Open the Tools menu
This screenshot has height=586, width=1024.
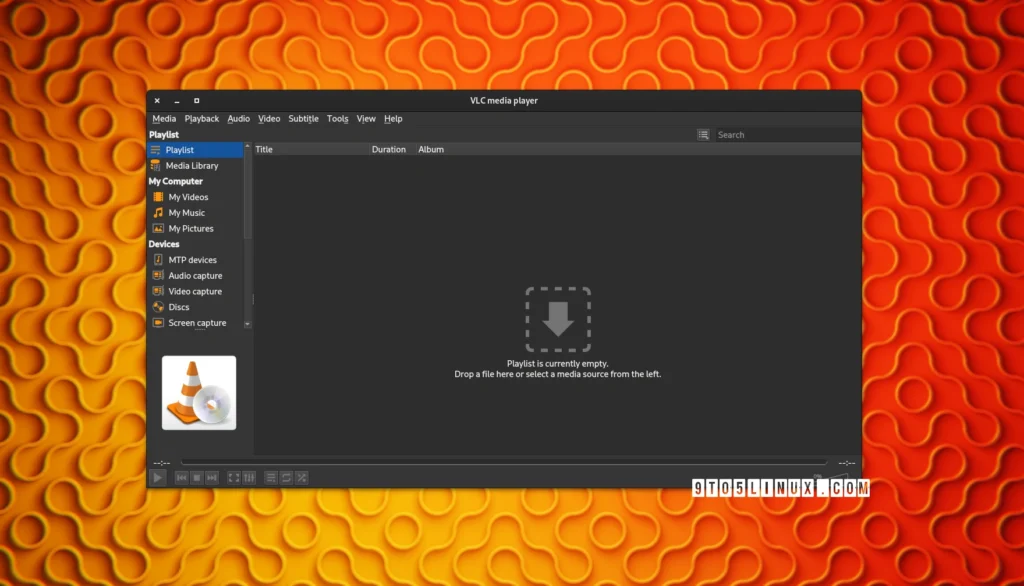(x=338, y=119)
